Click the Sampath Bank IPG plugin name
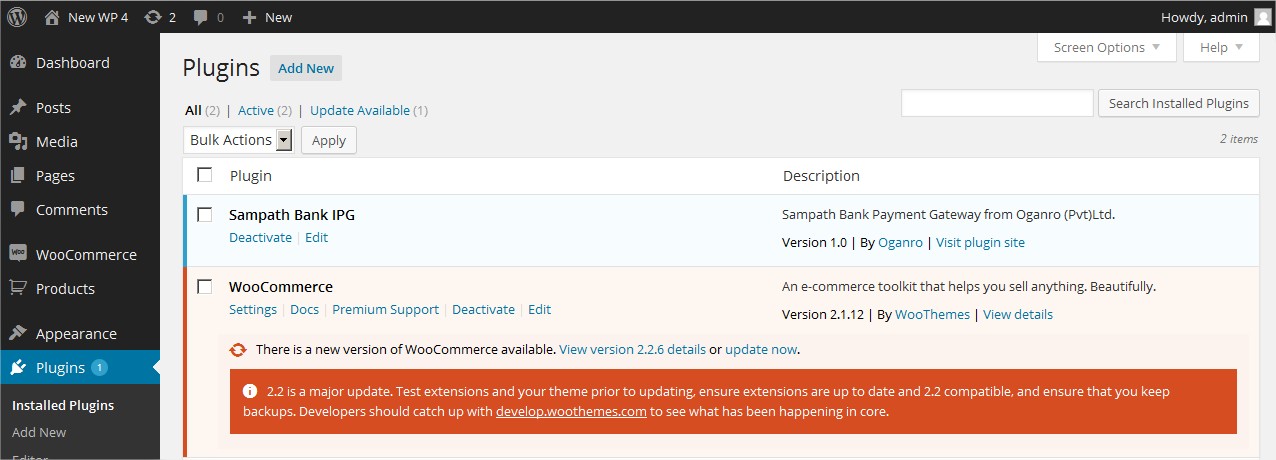Viewport: 1276px width, 460px height. [292, 214]
